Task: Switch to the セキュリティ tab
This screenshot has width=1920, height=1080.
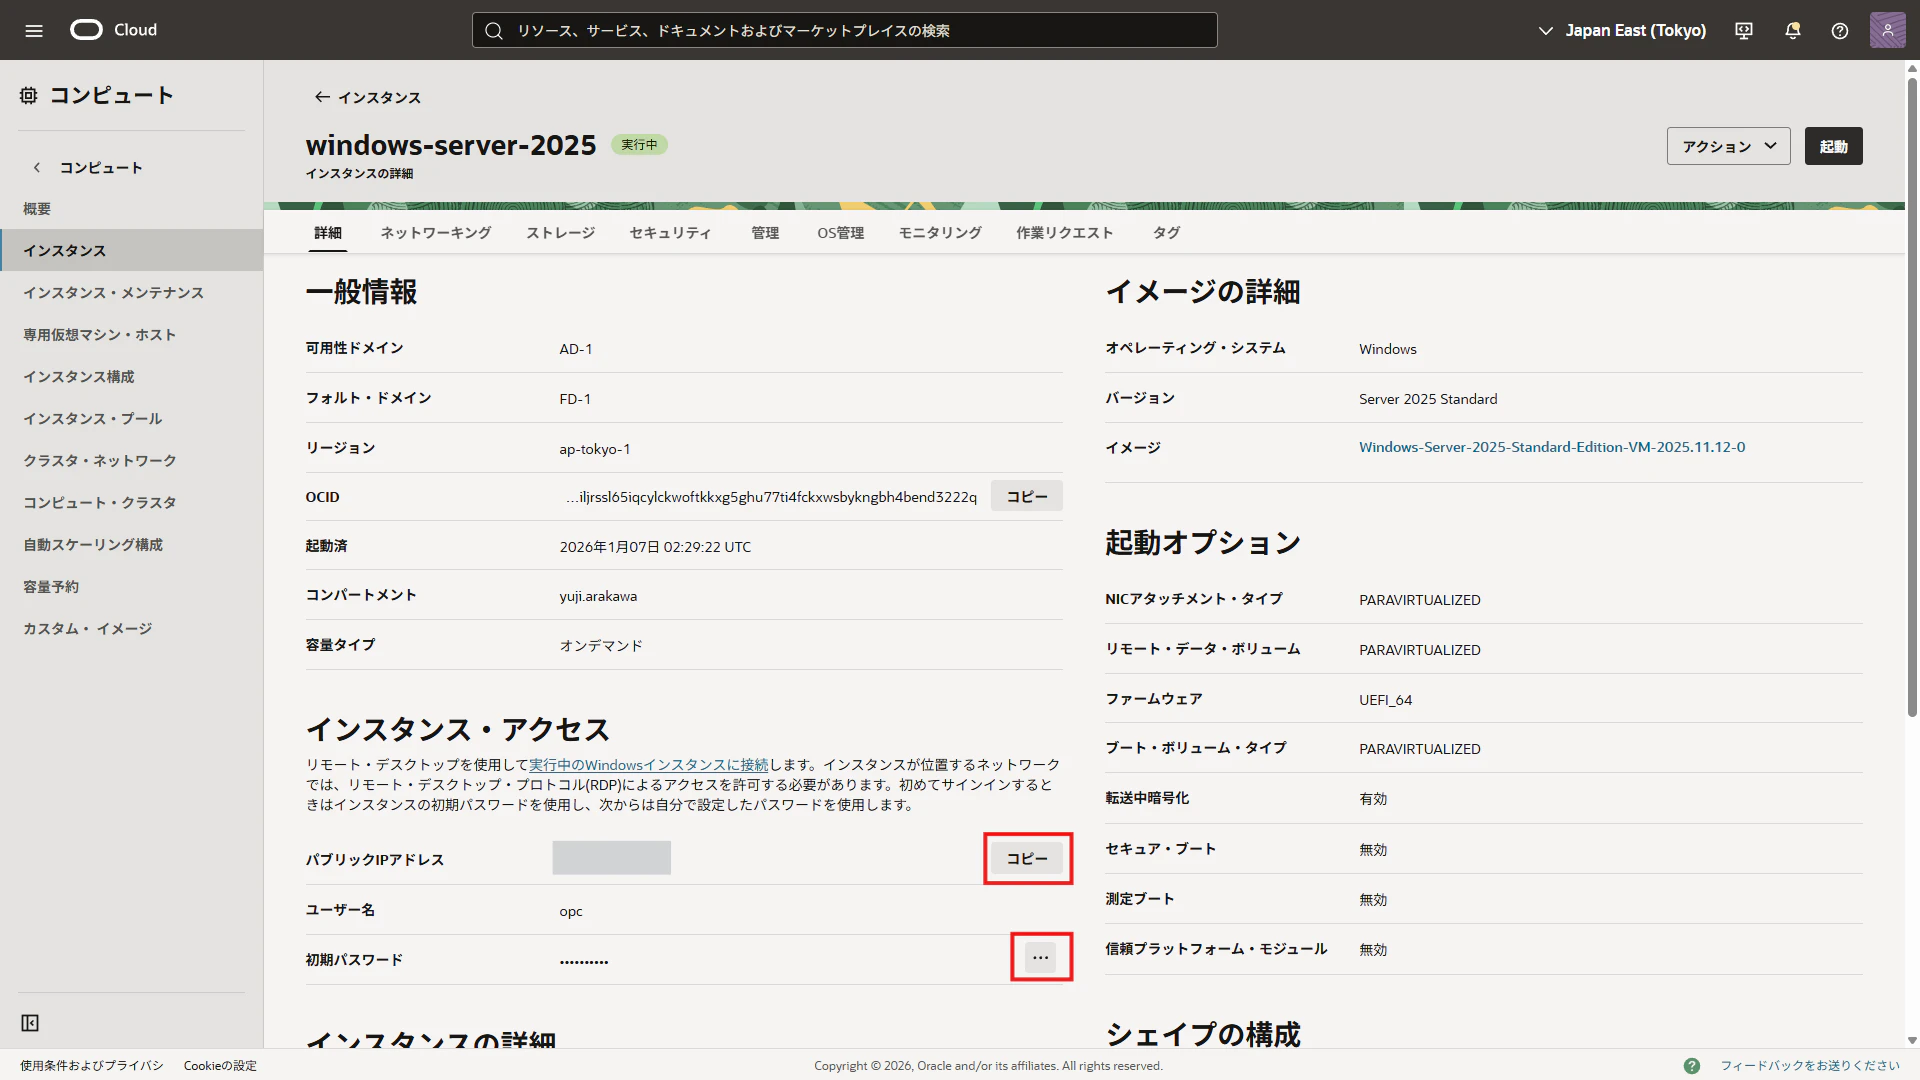Action: click(x=671, y=233)
